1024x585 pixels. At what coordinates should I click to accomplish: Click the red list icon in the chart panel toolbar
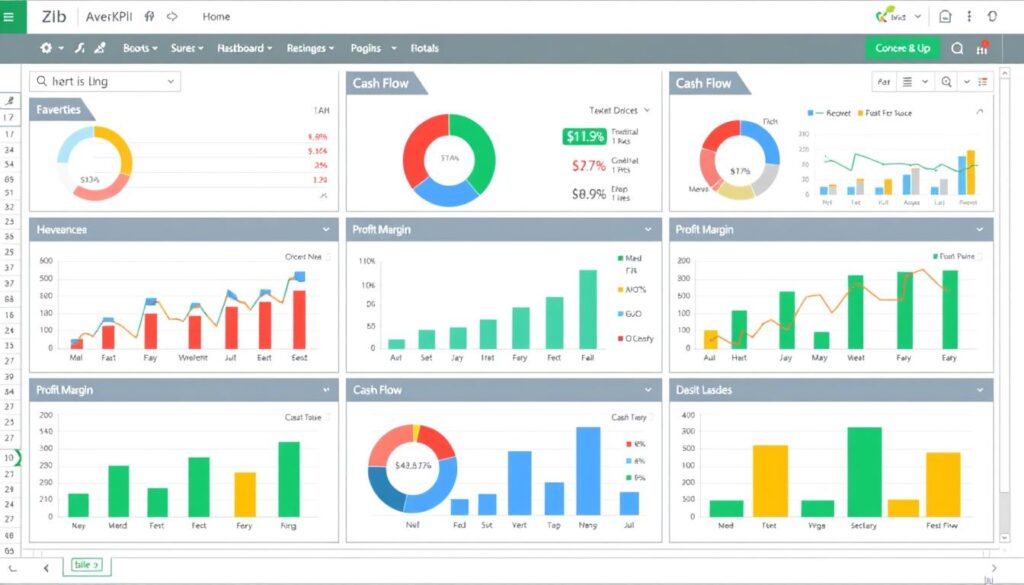click(x=982, y=82)
